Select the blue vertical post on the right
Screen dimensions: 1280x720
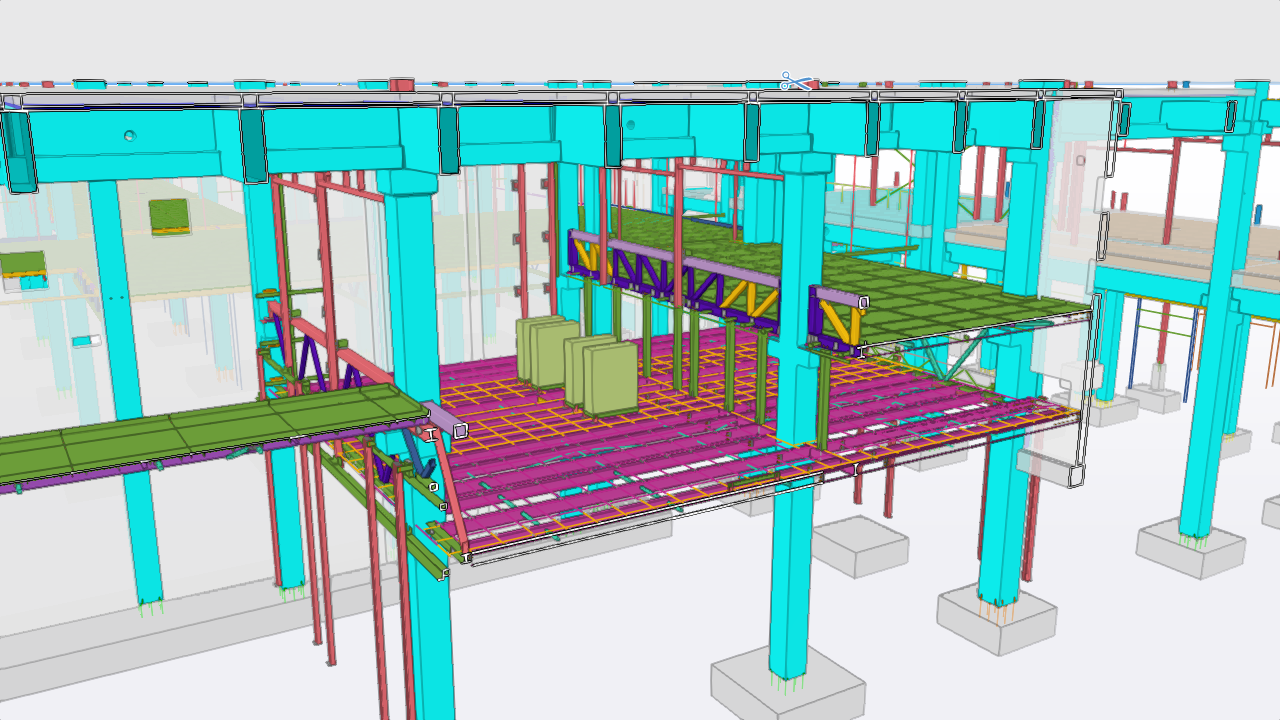[1136, 340]
